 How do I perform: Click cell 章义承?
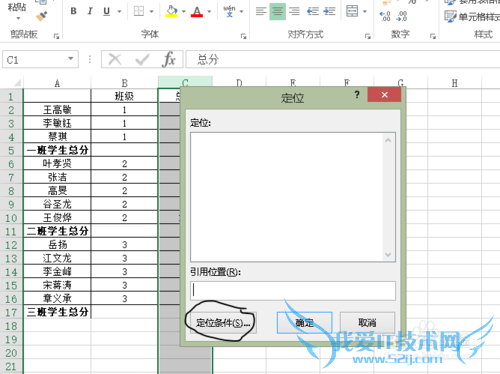(57, 298)
